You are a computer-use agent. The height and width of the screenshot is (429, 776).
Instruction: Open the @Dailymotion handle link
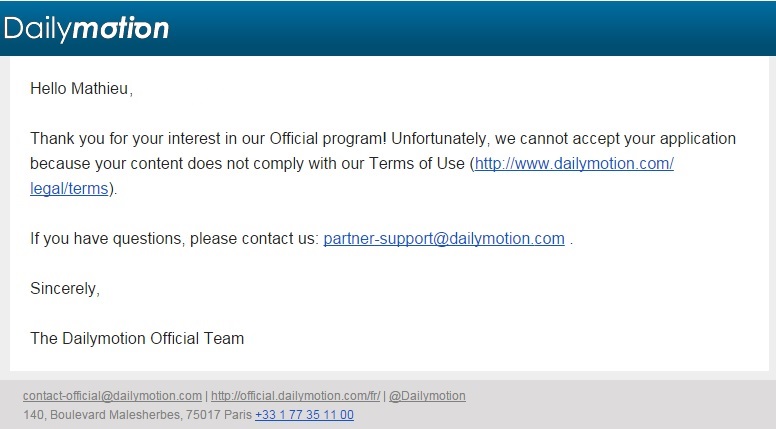427,396
